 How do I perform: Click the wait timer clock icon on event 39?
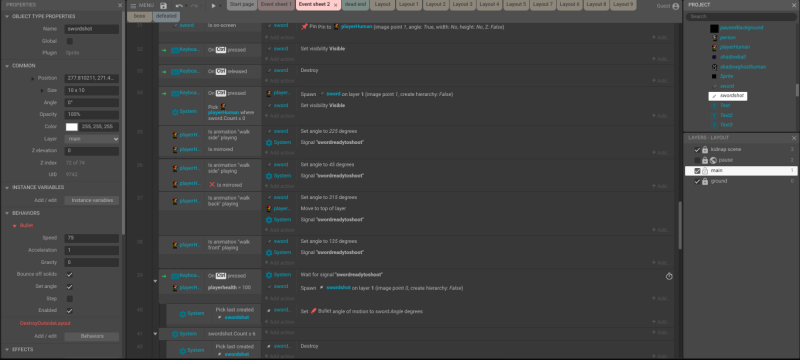pyautogui.click(x=669, y=276)
